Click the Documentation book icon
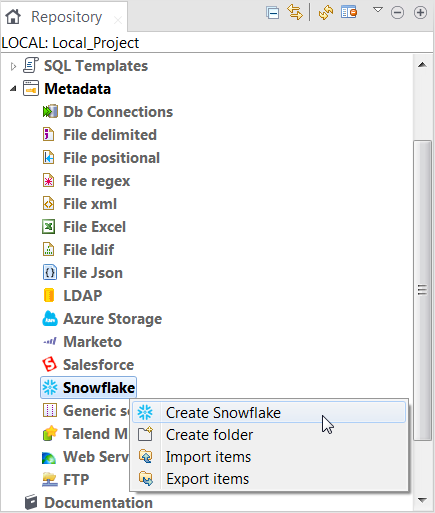This screenshot has height=513, width=435. tap(31, 502)
